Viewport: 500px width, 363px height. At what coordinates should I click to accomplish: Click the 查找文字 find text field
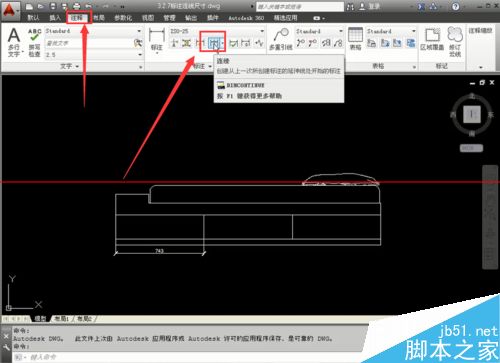[89, 43]
